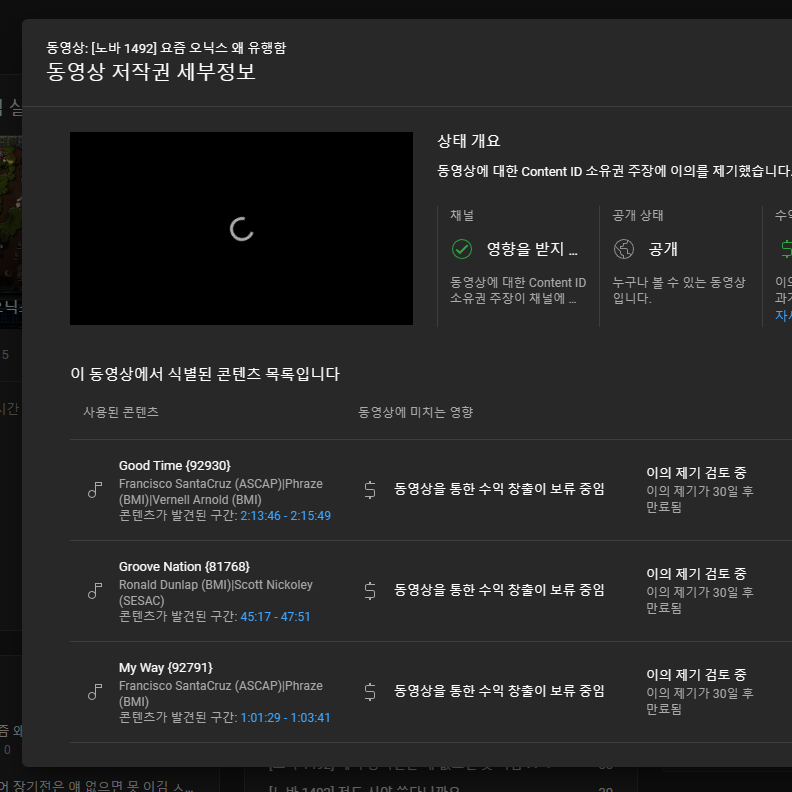Click the dollar icon in the Groove Nation row
This screenshot has width=792, height=792.
tap(370, 591)
